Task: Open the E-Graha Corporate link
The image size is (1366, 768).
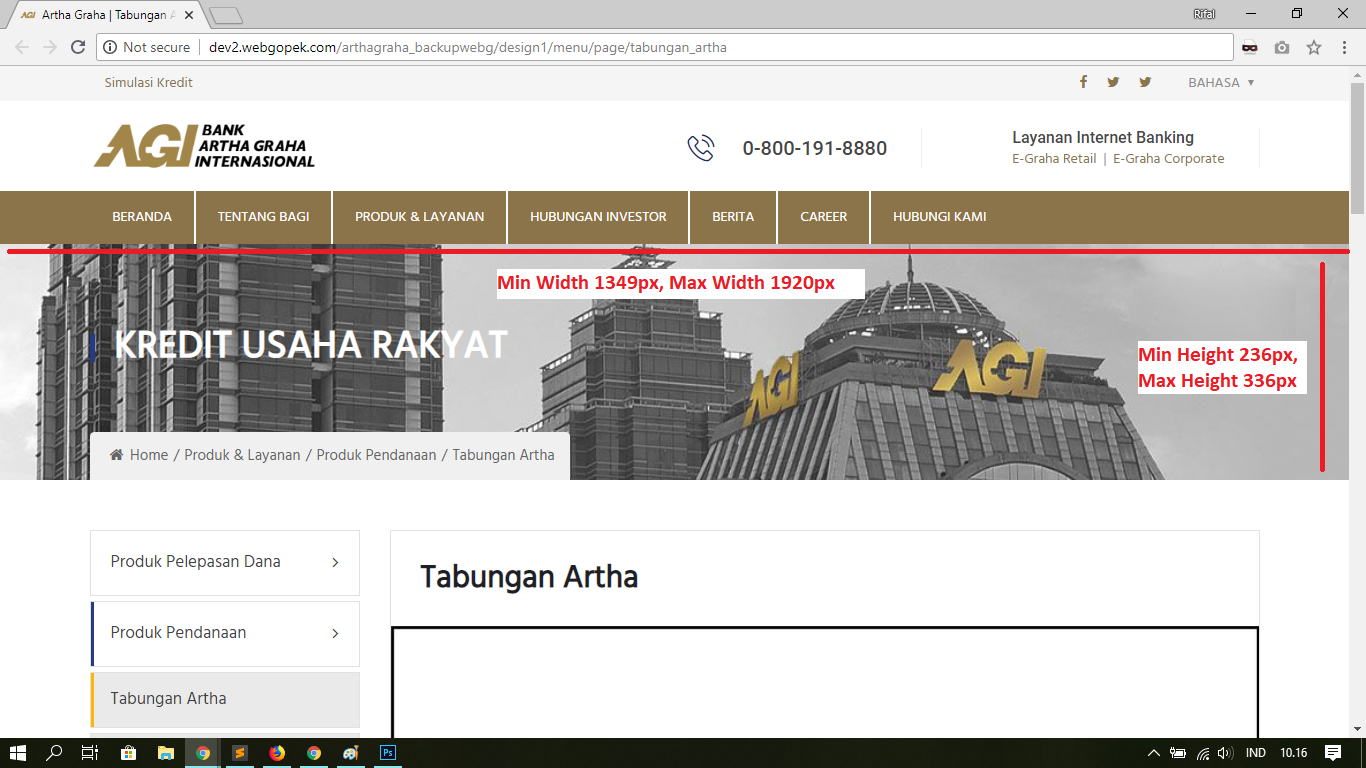Action: (1169, 158)
